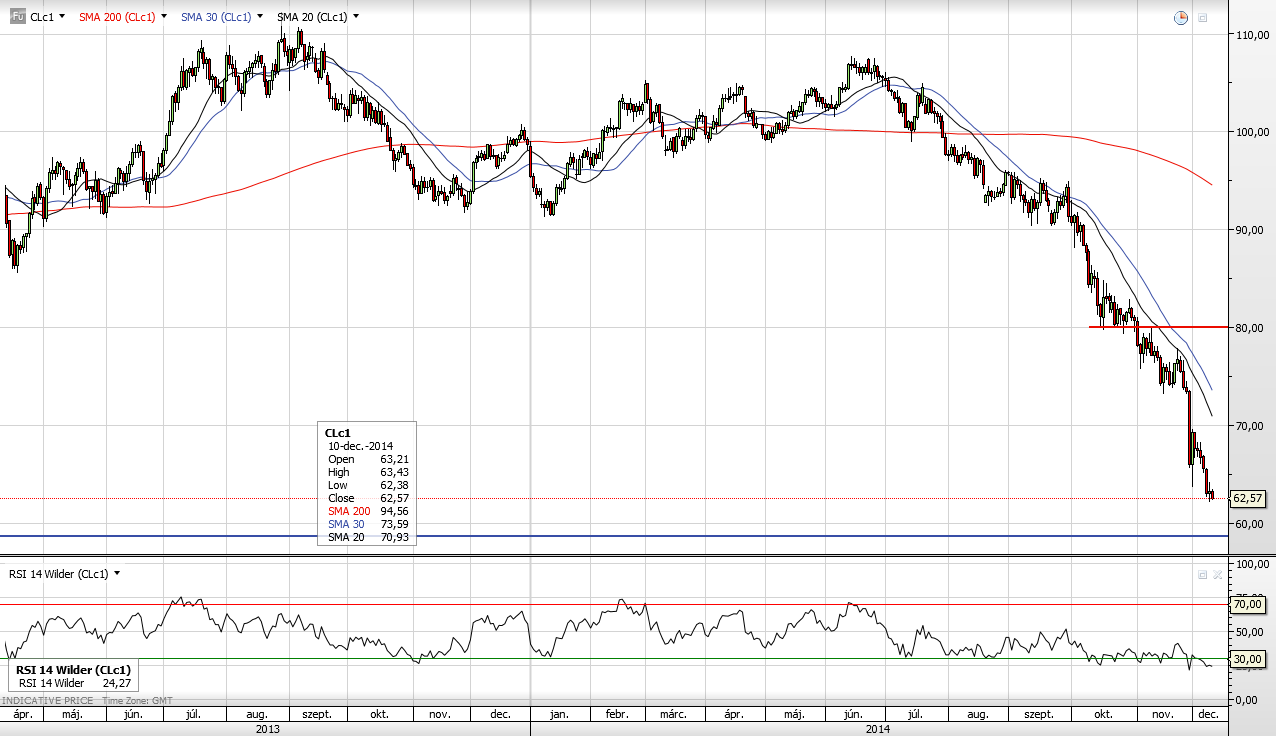1276x736 pixels.
Task: Open the SMA 200 (CLc1) dropdown
Action: [166, 17]
